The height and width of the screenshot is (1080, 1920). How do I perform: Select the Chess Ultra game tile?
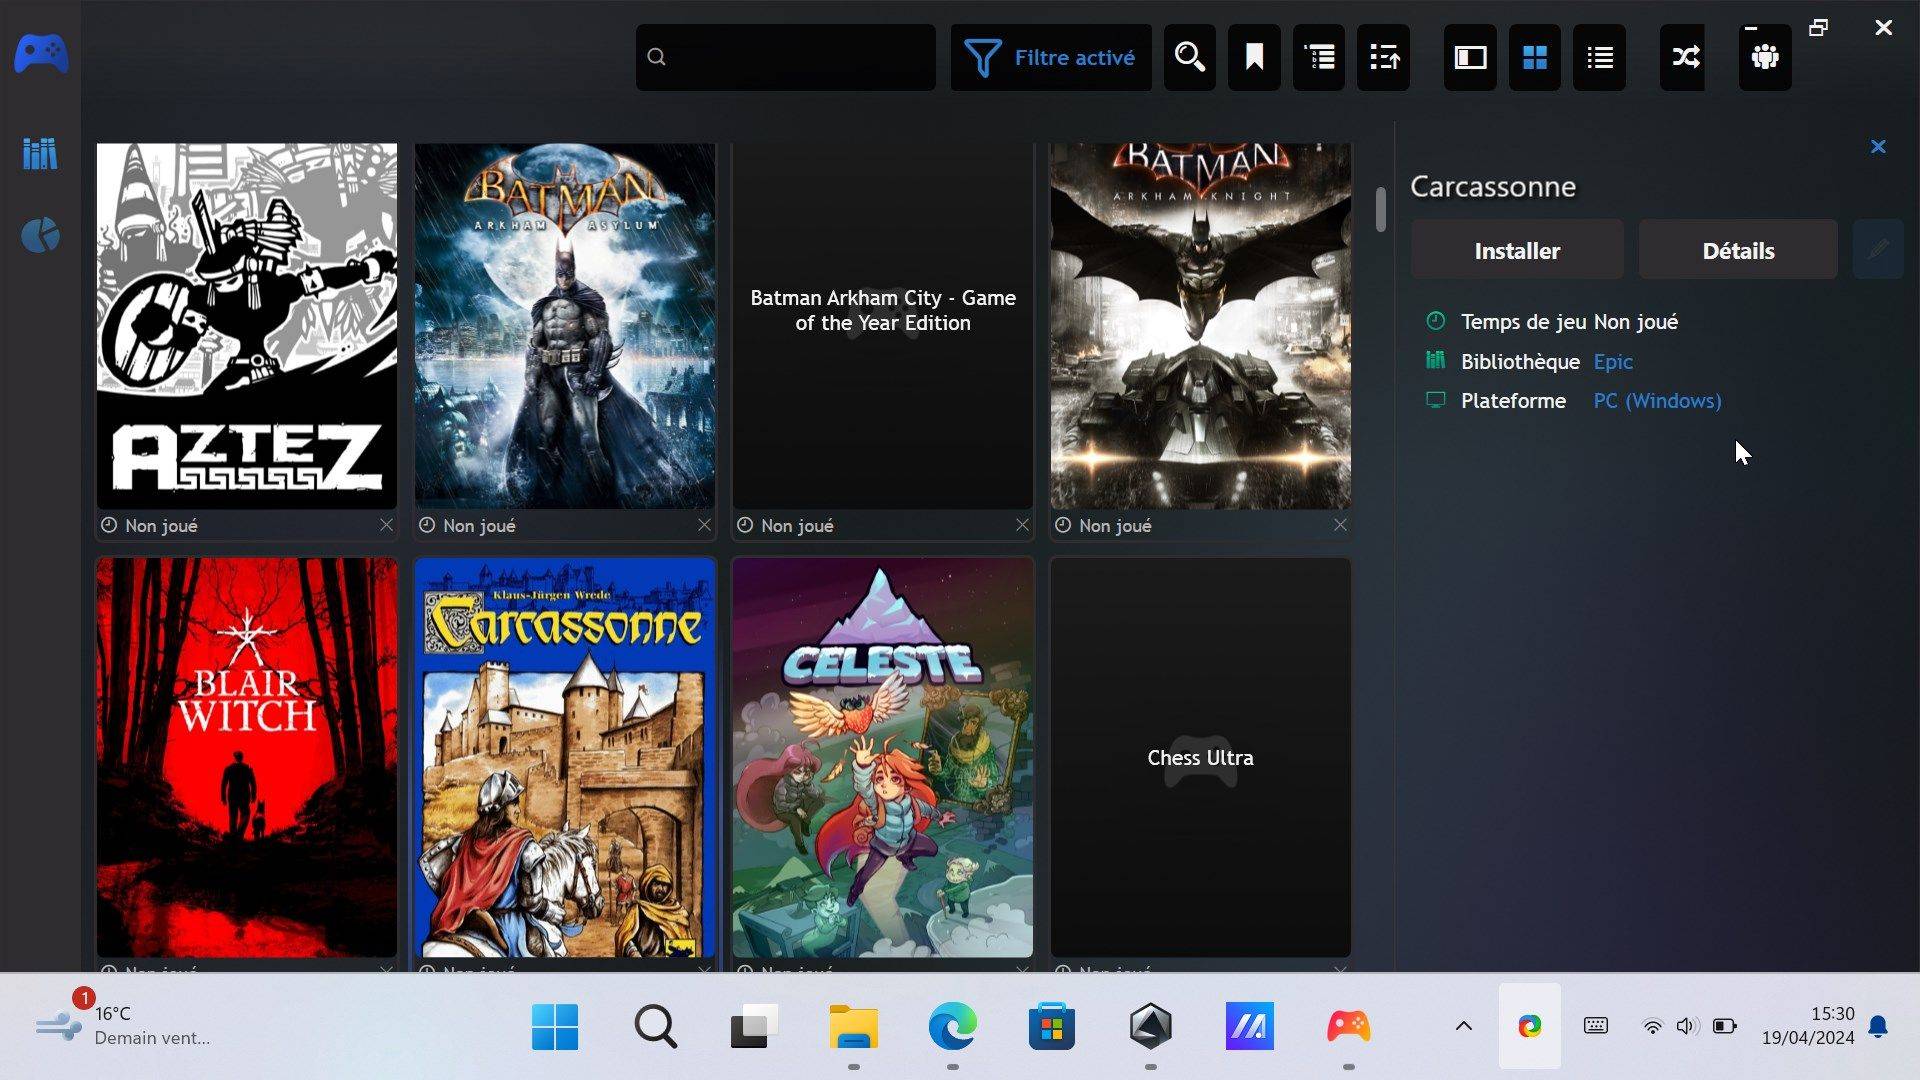pos(1201,758)
